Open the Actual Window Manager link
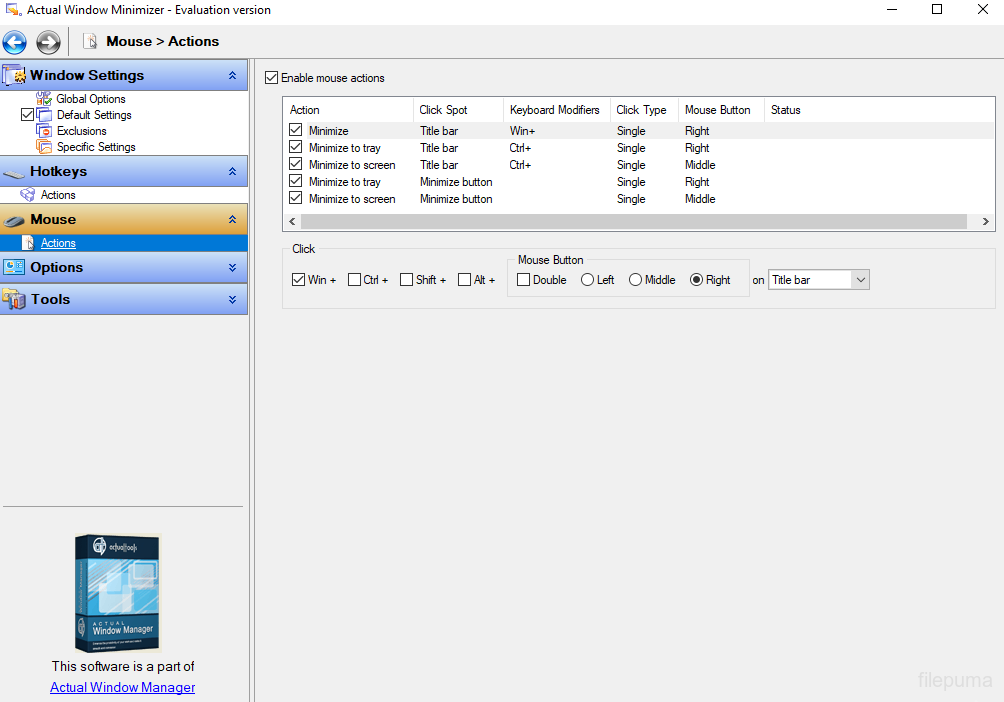 click(123, 687)
